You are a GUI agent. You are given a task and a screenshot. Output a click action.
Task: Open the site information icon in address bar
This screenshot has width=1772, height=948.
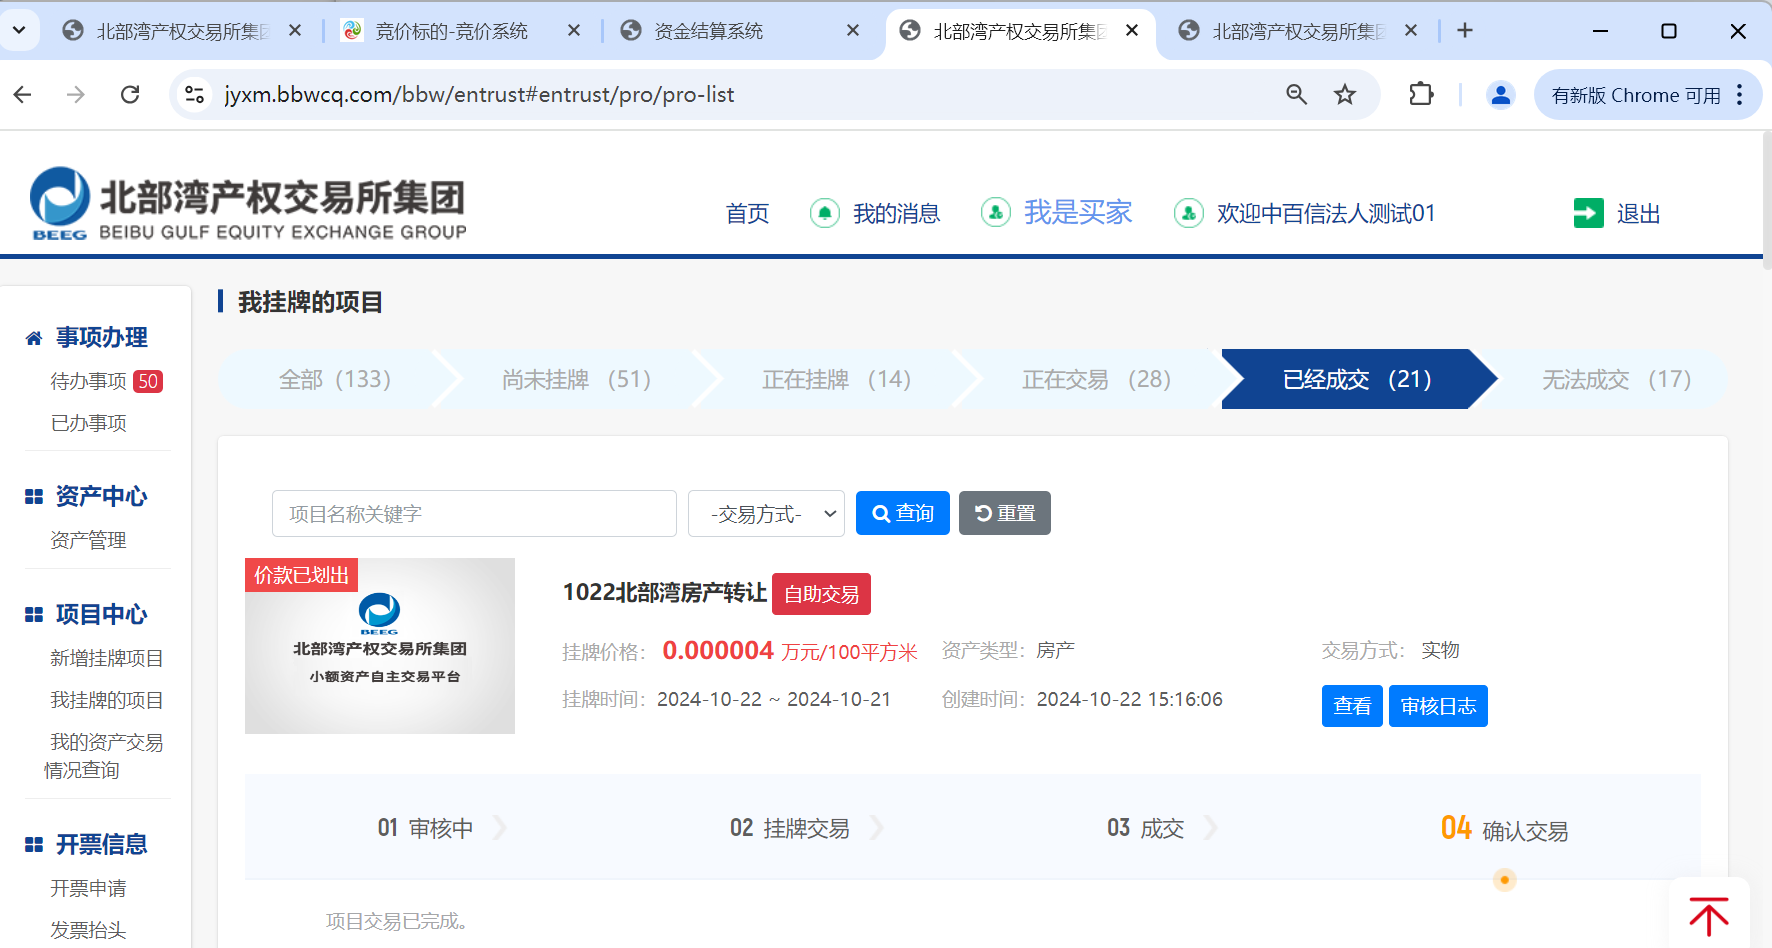coord(194,94)
